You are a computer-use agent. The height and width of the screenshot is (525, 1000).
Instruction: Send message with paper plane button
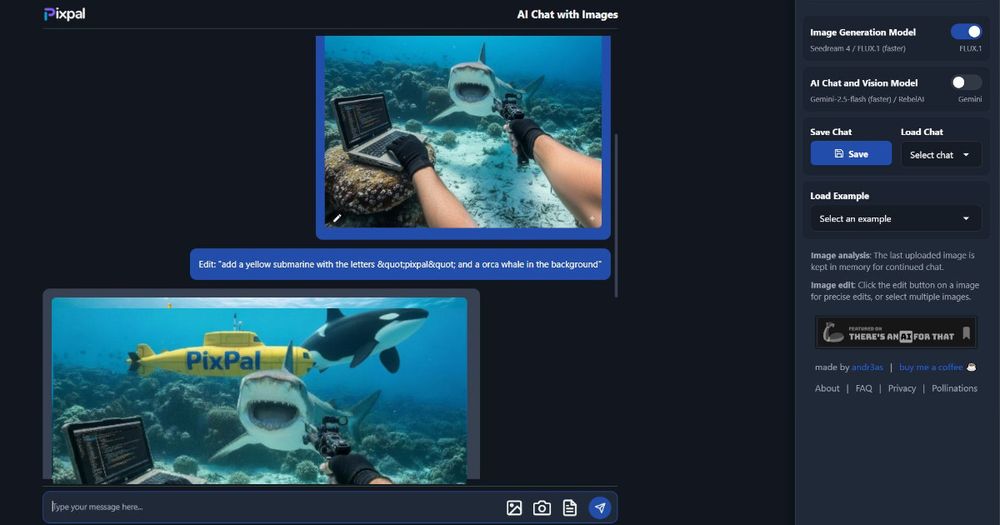coord(599,508)
